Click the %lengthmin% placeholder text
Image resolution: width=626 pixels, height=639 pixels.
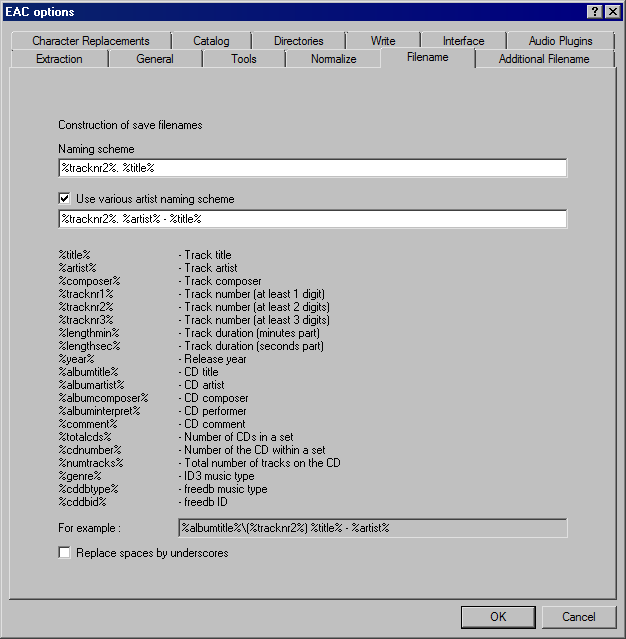(x=89, y=333)
